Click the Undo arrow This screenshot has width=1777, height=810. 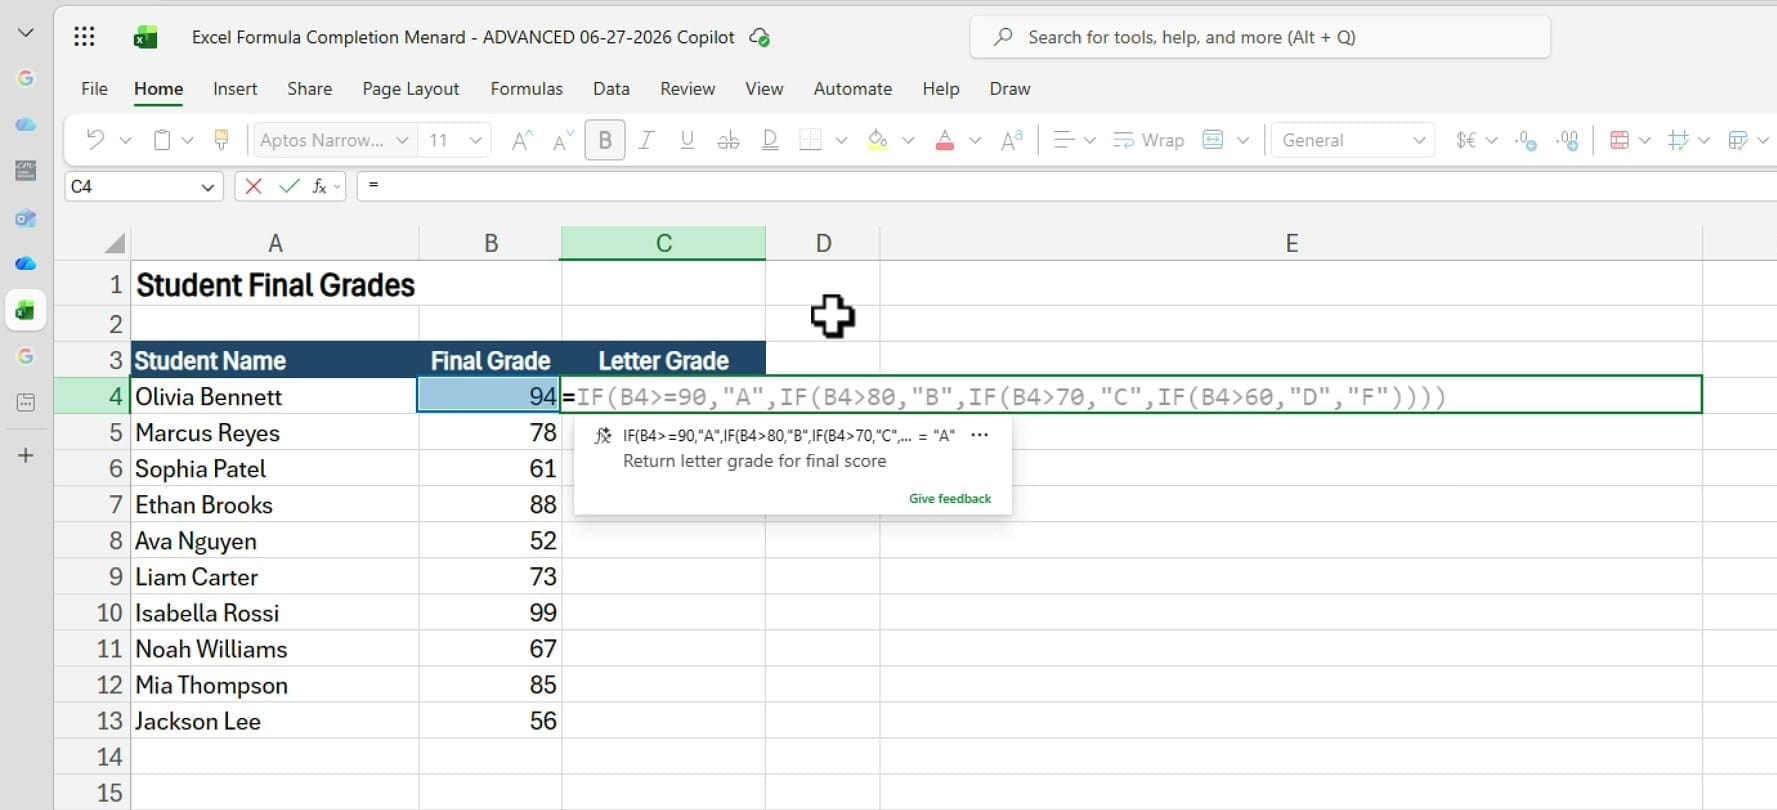click(x=95, y=140)
